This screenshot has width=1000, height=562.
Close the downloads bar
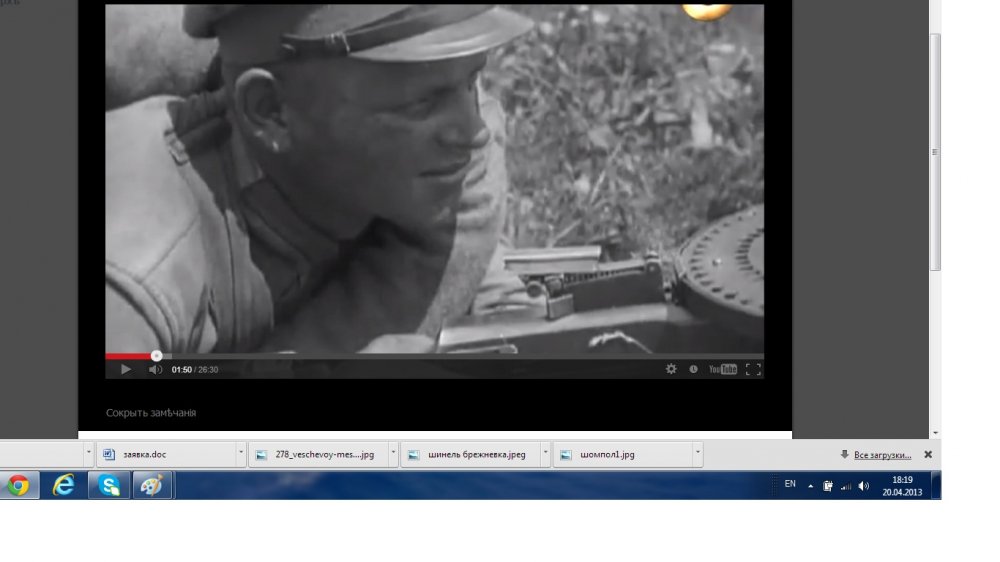pyautogui.click(x=928, y=454)
